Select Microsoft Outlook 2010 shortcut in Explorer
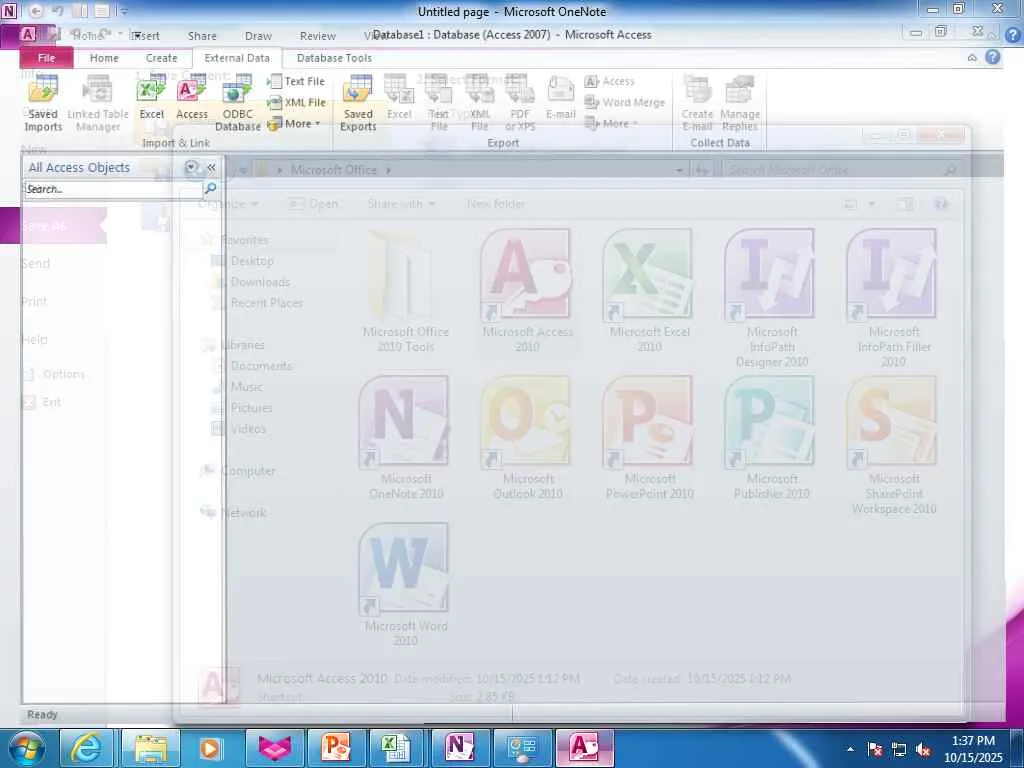 (527, 438)
